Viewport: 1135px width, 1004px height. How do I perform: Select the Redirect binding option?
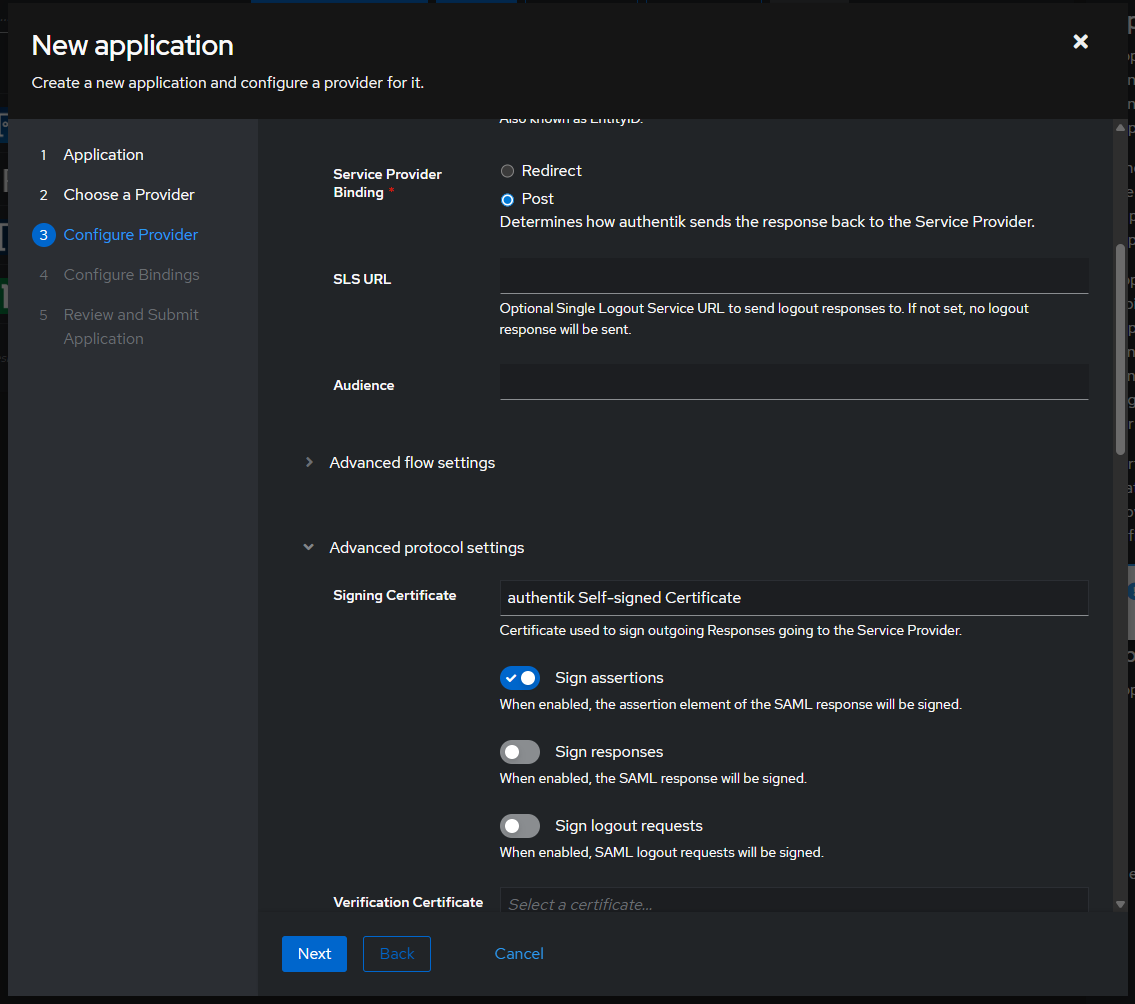[507, 170]
